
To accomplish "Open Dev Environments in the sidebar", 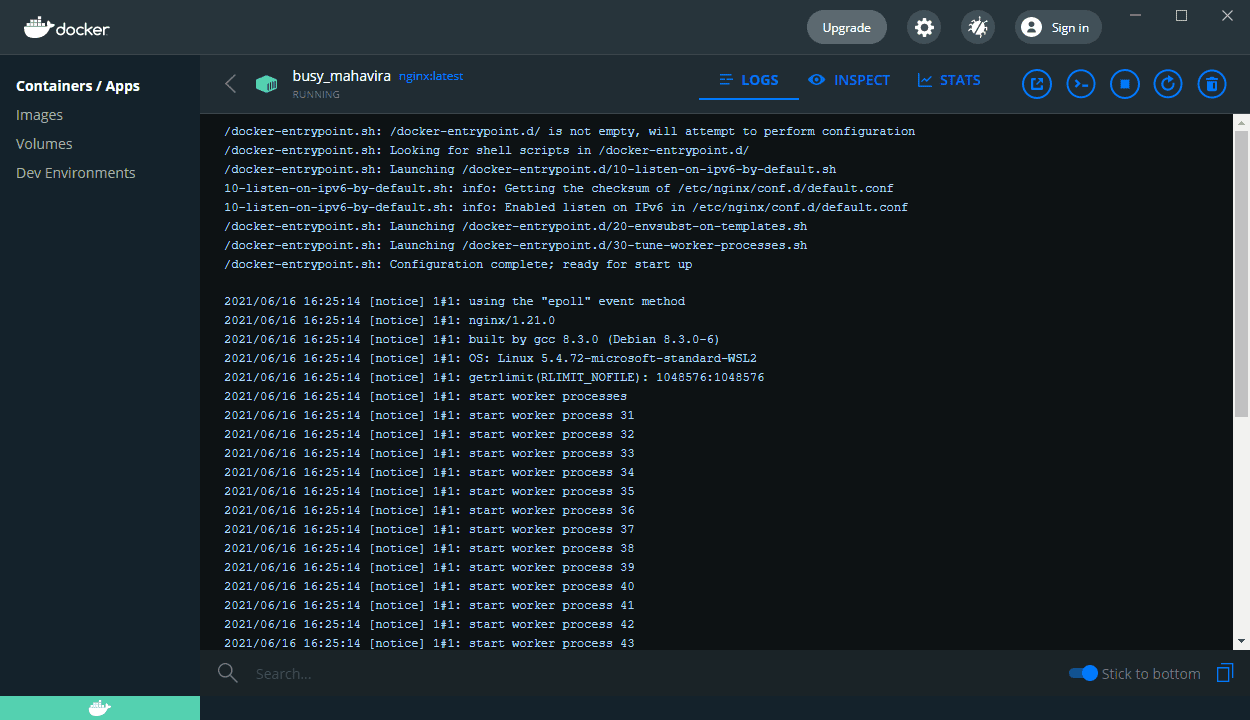I will point(76,172).
